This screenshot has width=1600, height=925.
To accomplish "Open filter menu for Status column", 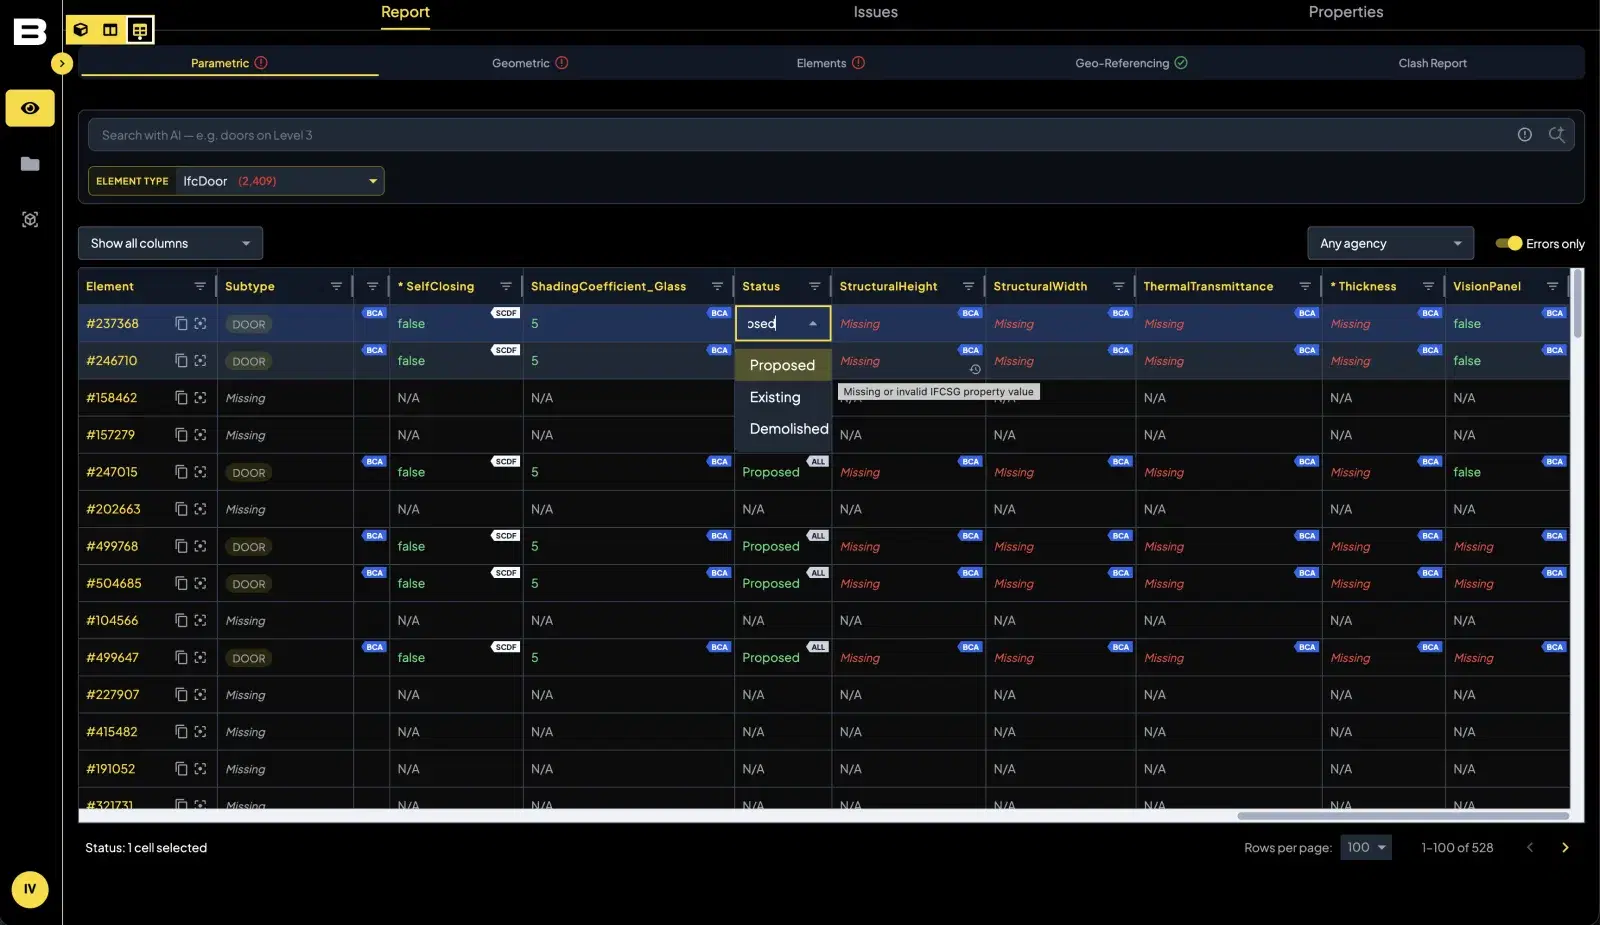I will (x=815, y=286).
